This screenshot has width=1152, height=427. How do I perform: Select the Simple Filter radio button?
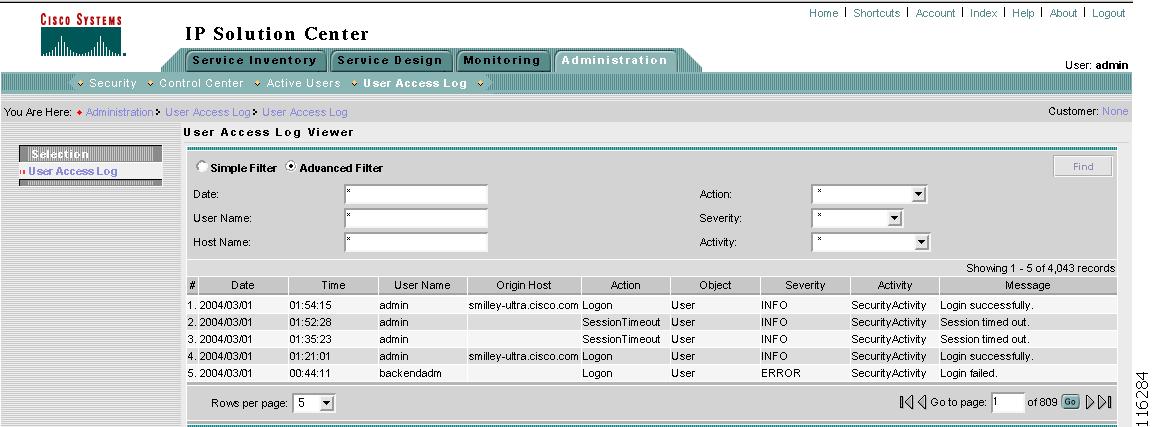click(x=201, y=167)
